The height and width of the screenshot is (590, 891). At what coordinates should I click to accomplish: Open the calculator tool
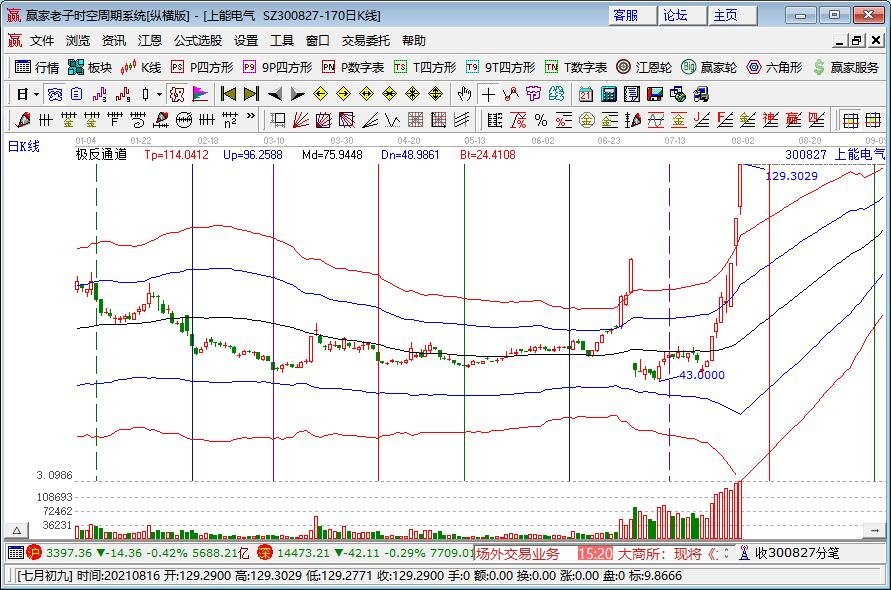608,94
